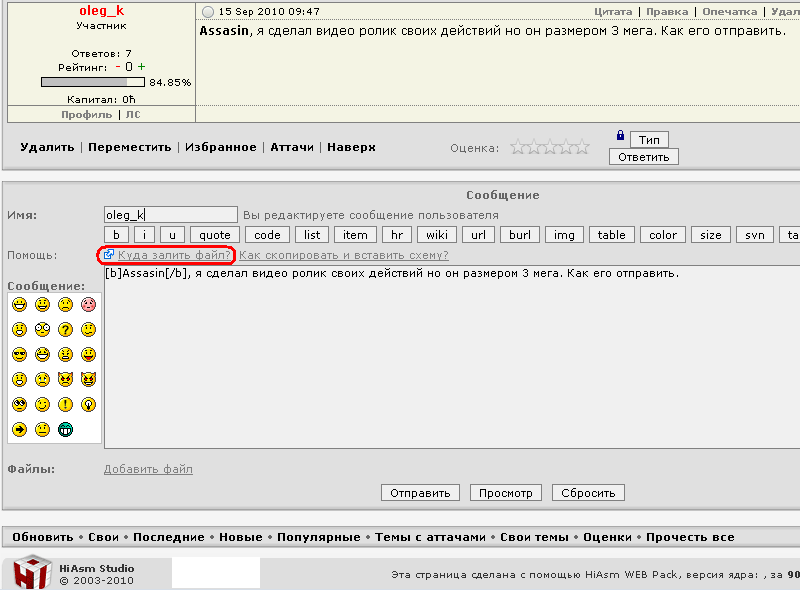Open the 'Куда залить файл?' help link
This screenshot has width=800, height=590.
[174, 255]
